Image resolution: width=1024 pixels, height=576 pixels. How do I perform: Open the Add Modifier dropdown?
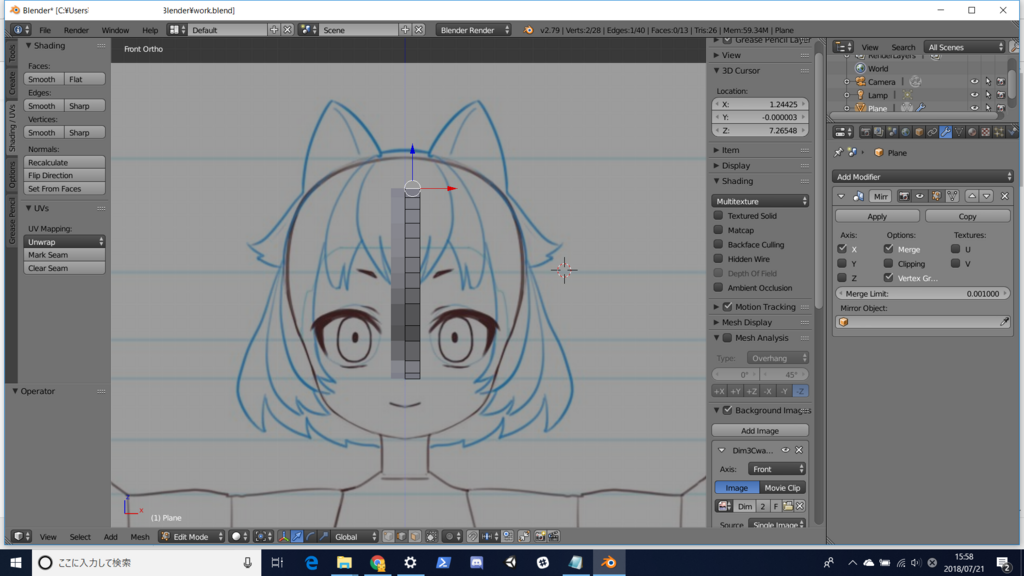(x=920, y=176)
